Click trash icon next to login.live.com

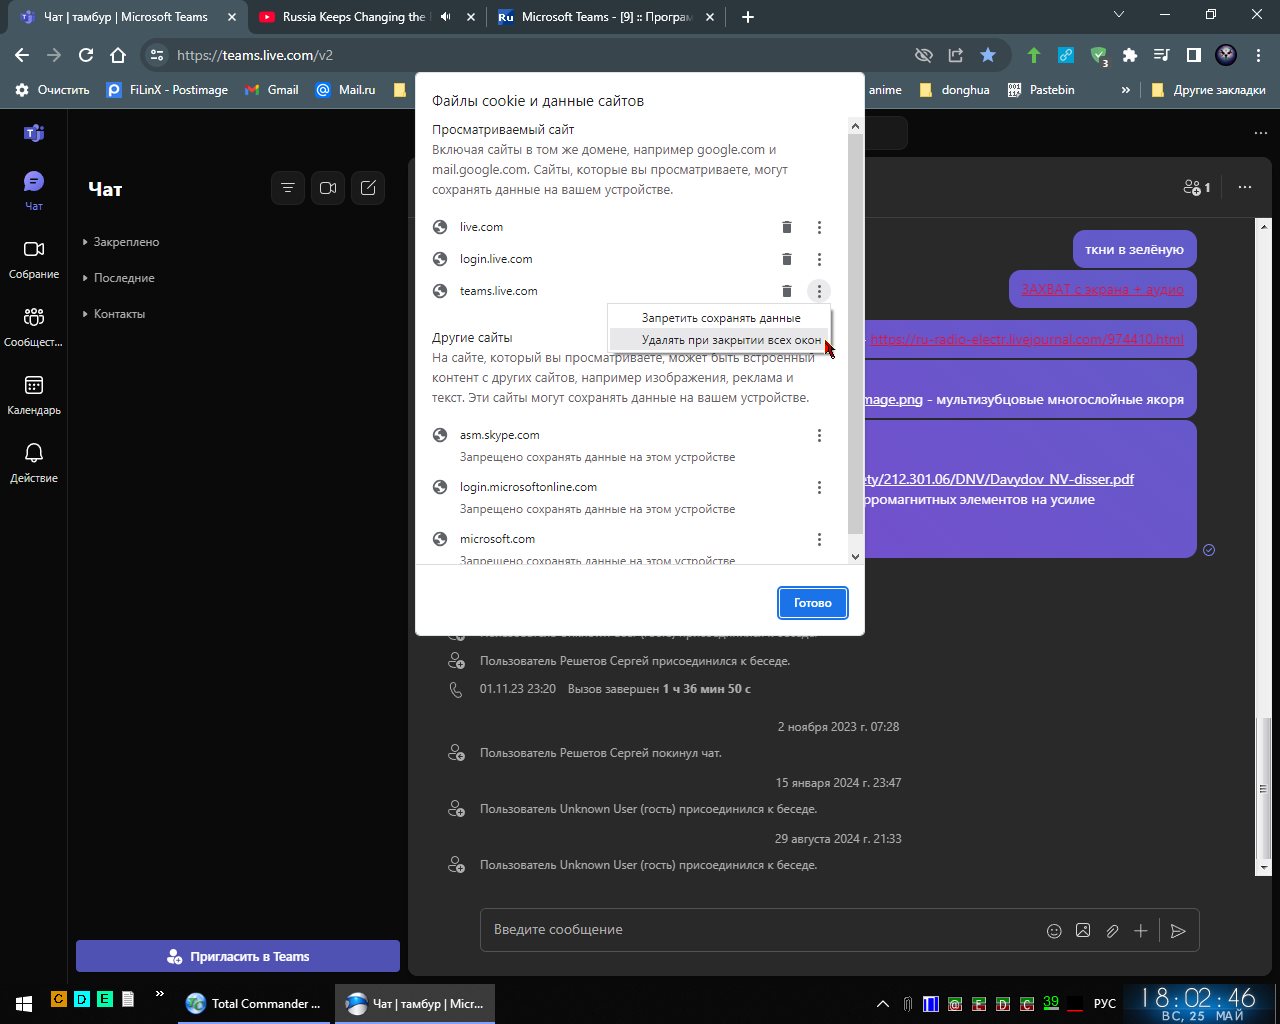pos(787,259)
